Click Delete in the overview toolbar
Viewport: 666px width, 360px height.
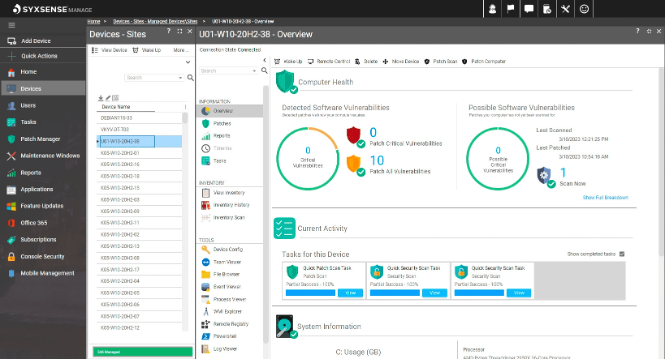click(x=366, y=62)
